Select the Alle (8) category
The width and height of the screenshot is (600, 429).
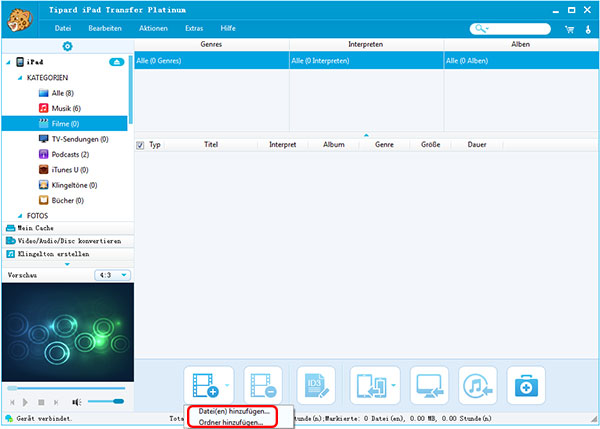click(x=64, y=93)
